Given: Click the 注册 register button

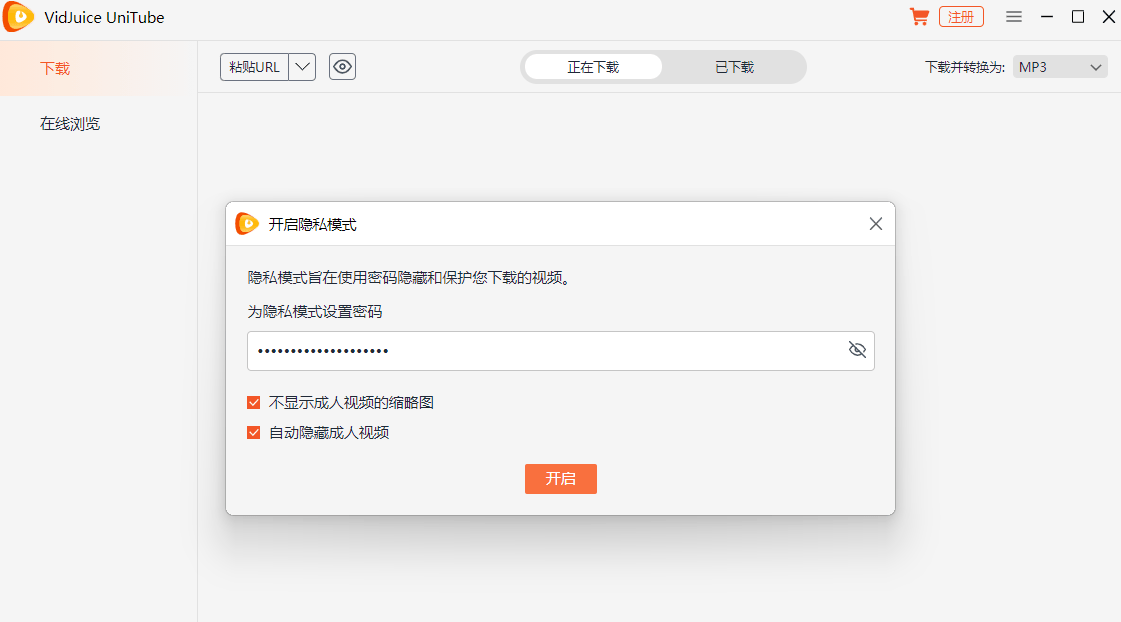Looking at the screenshot, I should point(961,17).
